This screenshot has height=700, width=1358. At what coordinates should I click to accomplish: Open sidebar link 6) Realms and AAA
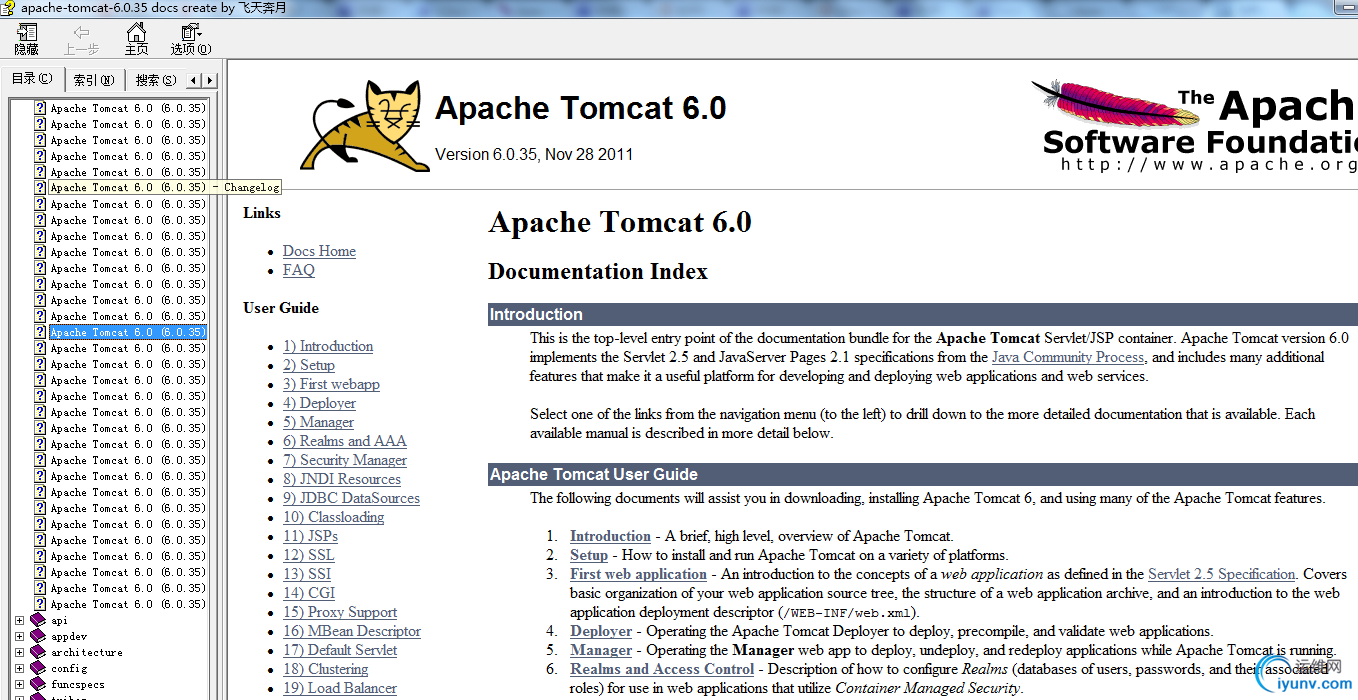[345, 441]
